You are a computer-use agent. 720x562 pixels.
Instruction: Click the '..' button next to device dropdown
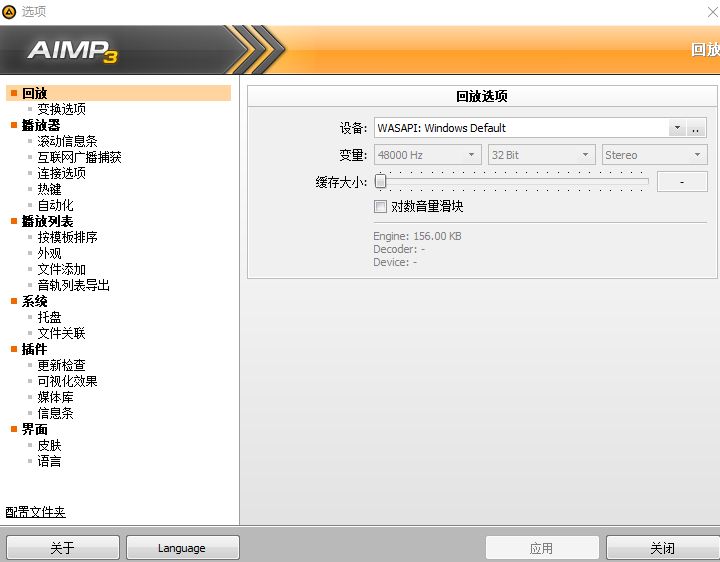pyautogui.click(x=696, y=128)
